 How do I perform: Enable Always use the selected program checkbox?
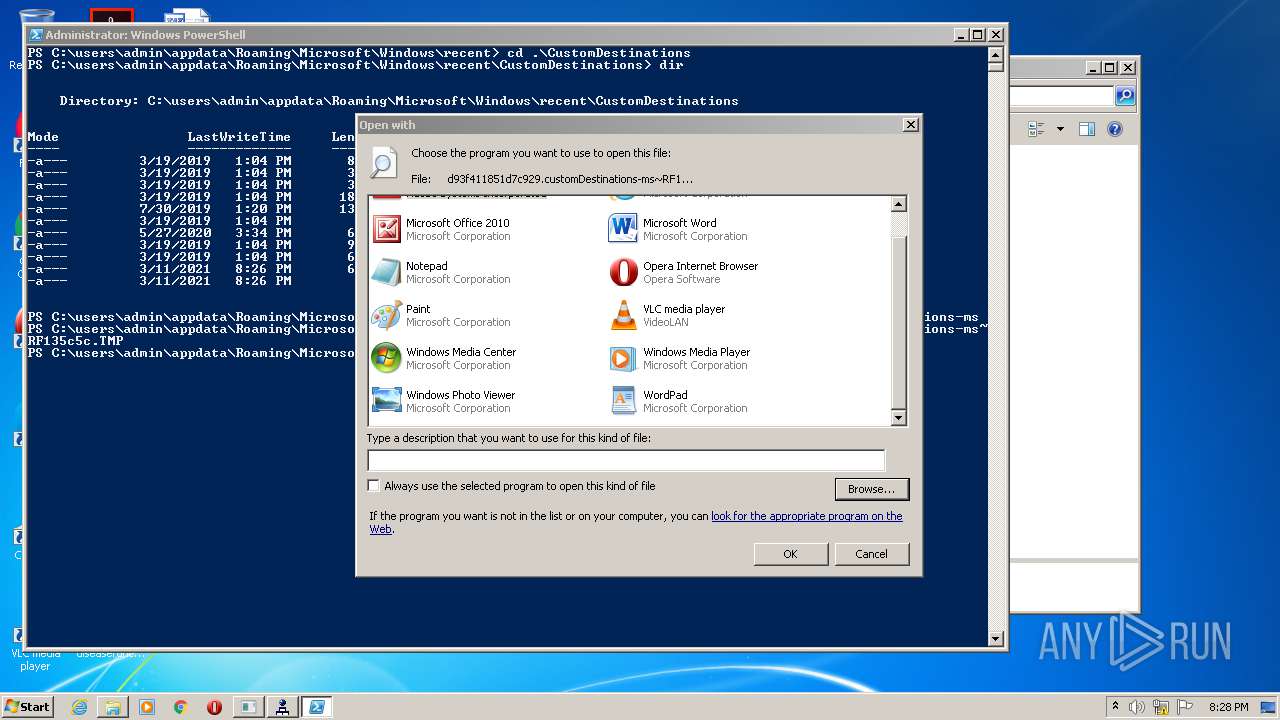click(x=374, y=486)
